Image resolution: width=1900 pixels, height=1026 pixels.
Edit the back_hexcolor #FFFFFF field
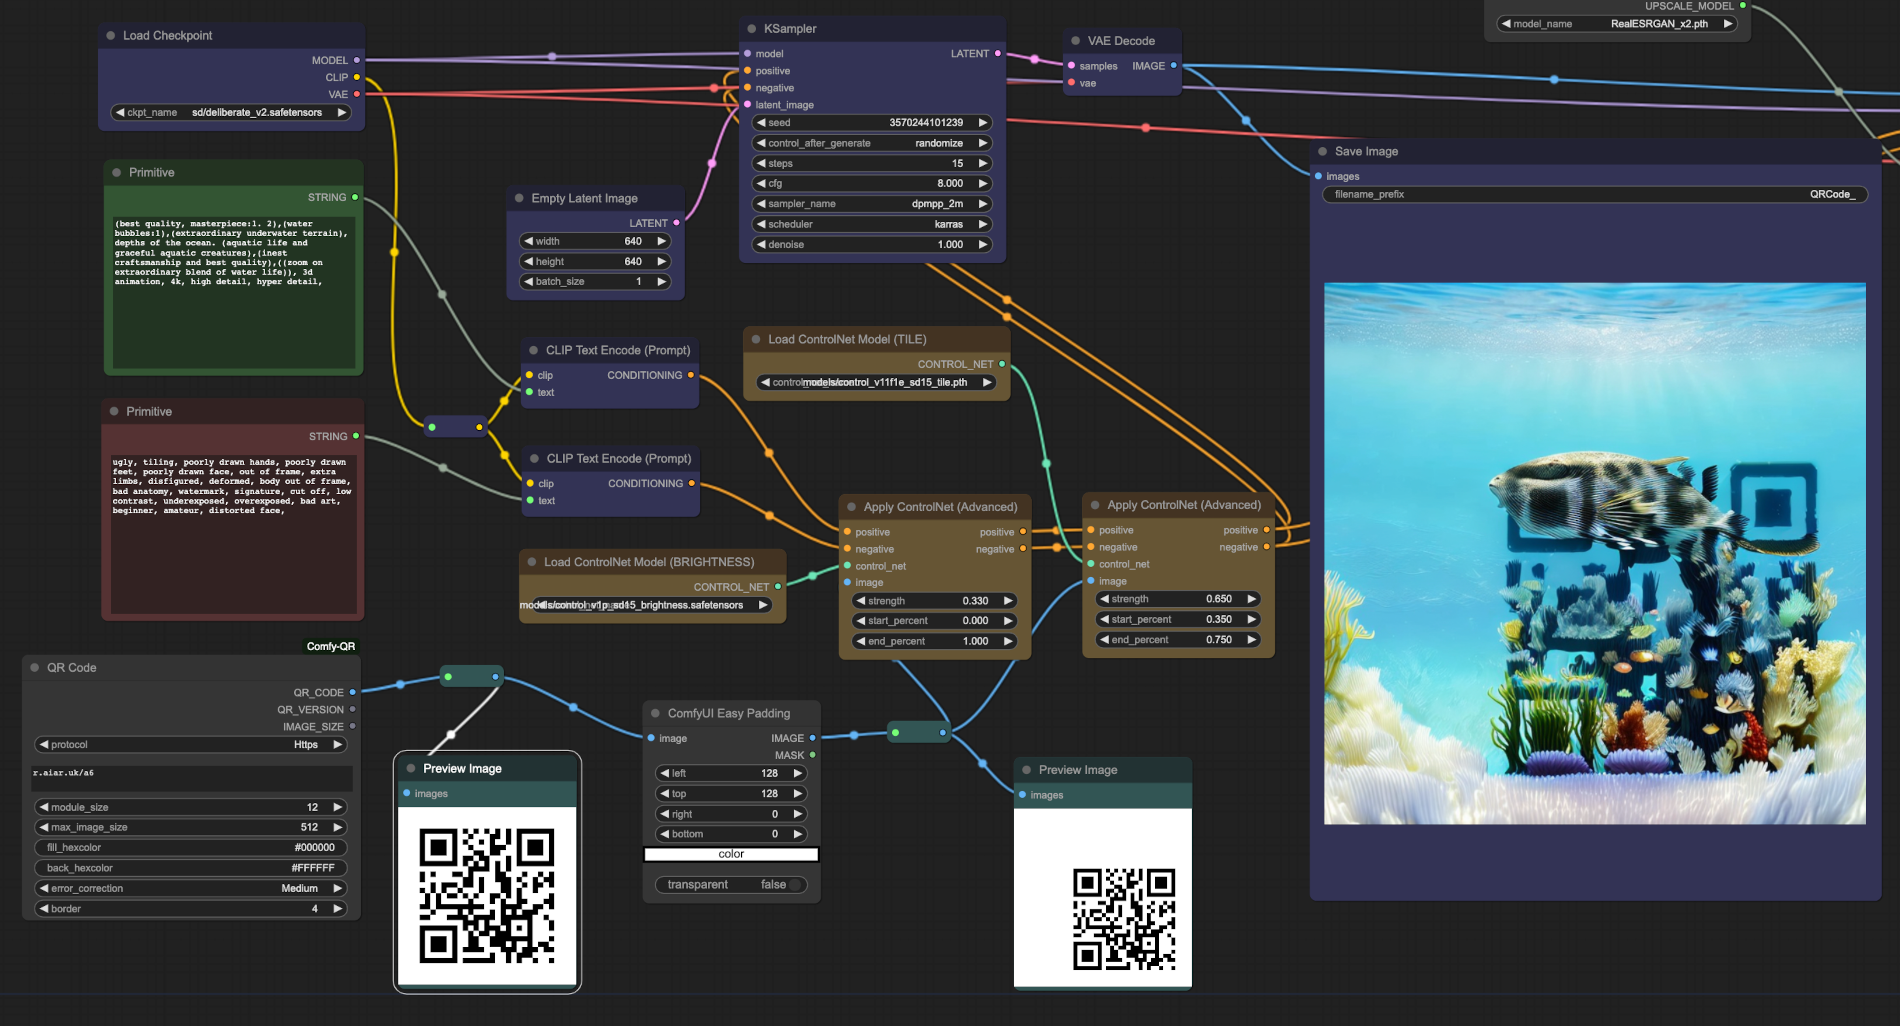click(x=190, y=868)
